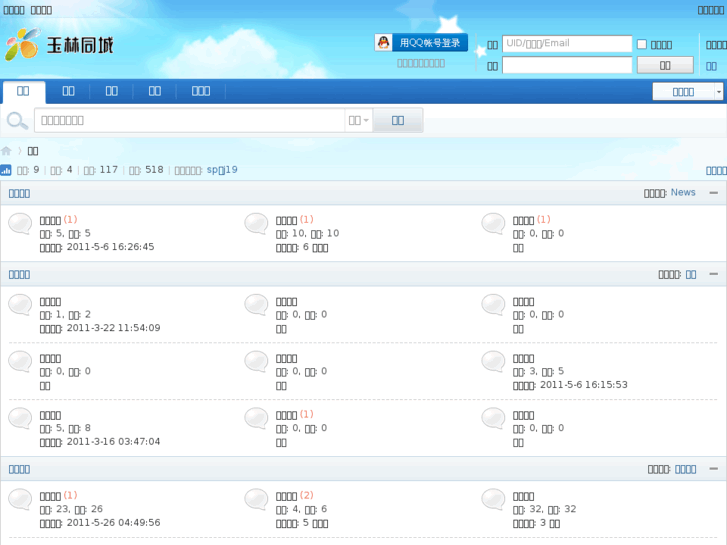Open last post link 2011-5-6 16:15:53
The height and width of the screenshot is (545, 727).
[584, 385]
